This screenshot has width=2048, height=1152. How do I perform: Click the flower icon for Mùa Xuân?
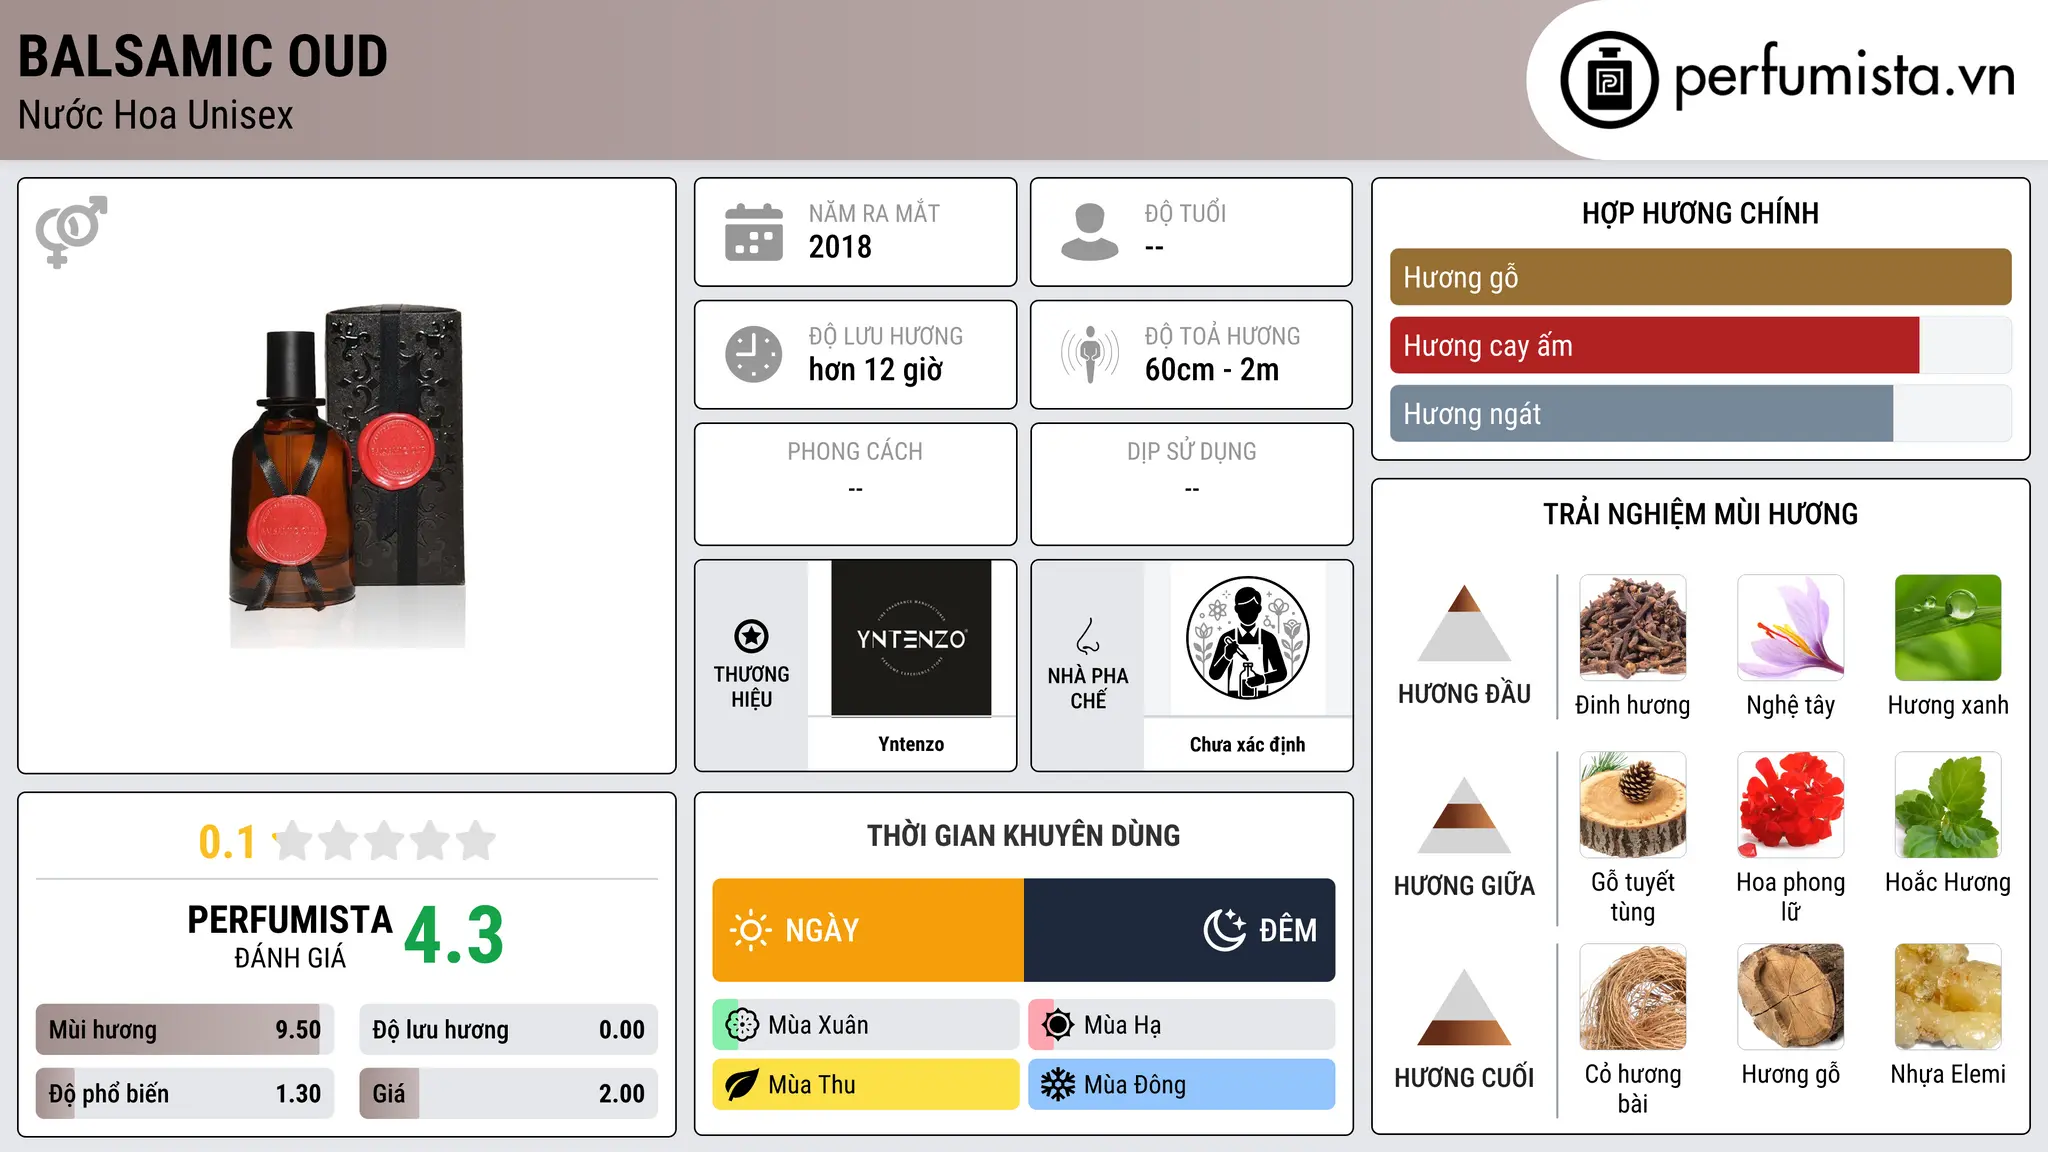coord(742,1025)
